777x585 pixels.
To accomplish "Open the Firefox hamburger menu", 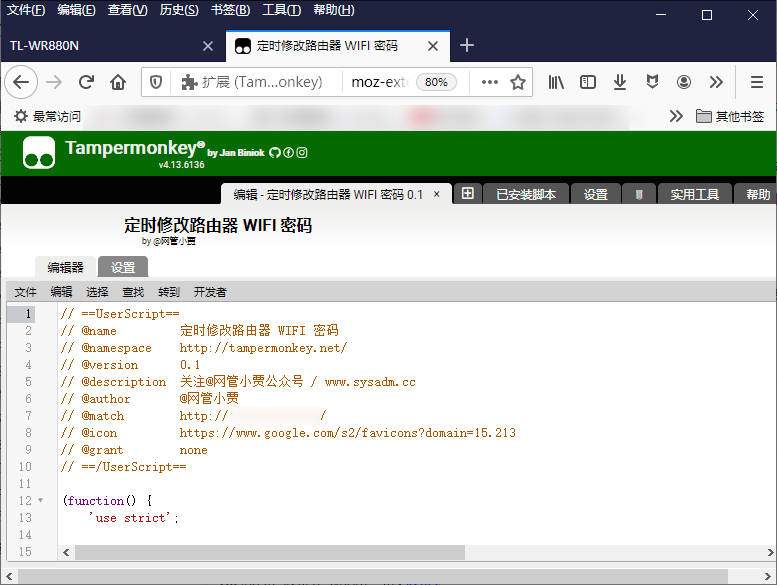I will click(x=757, y=82).
